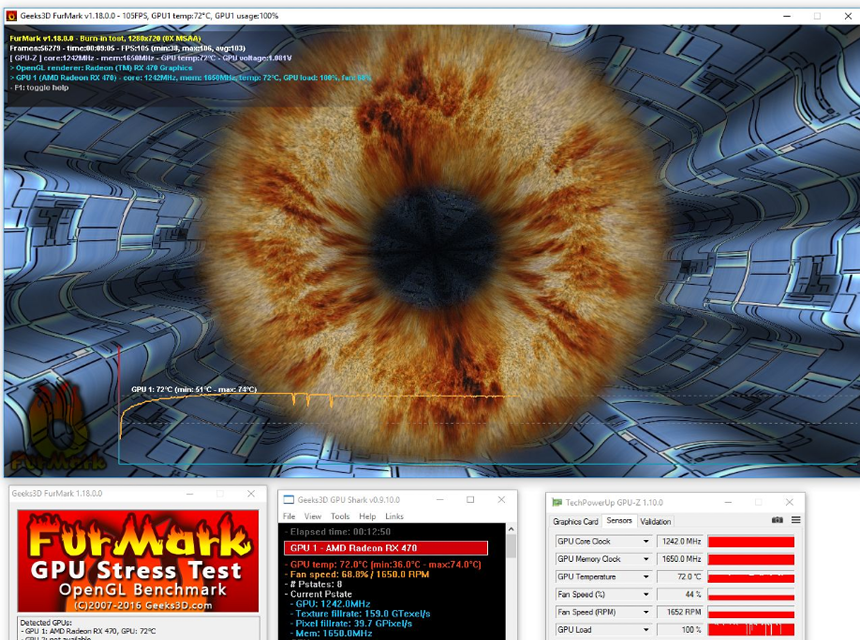This screenshot has width=860, height=640.
Task: Open the GPU Temperature sensor dropdown
Action: pyautogui.click(x=646, y=577)
